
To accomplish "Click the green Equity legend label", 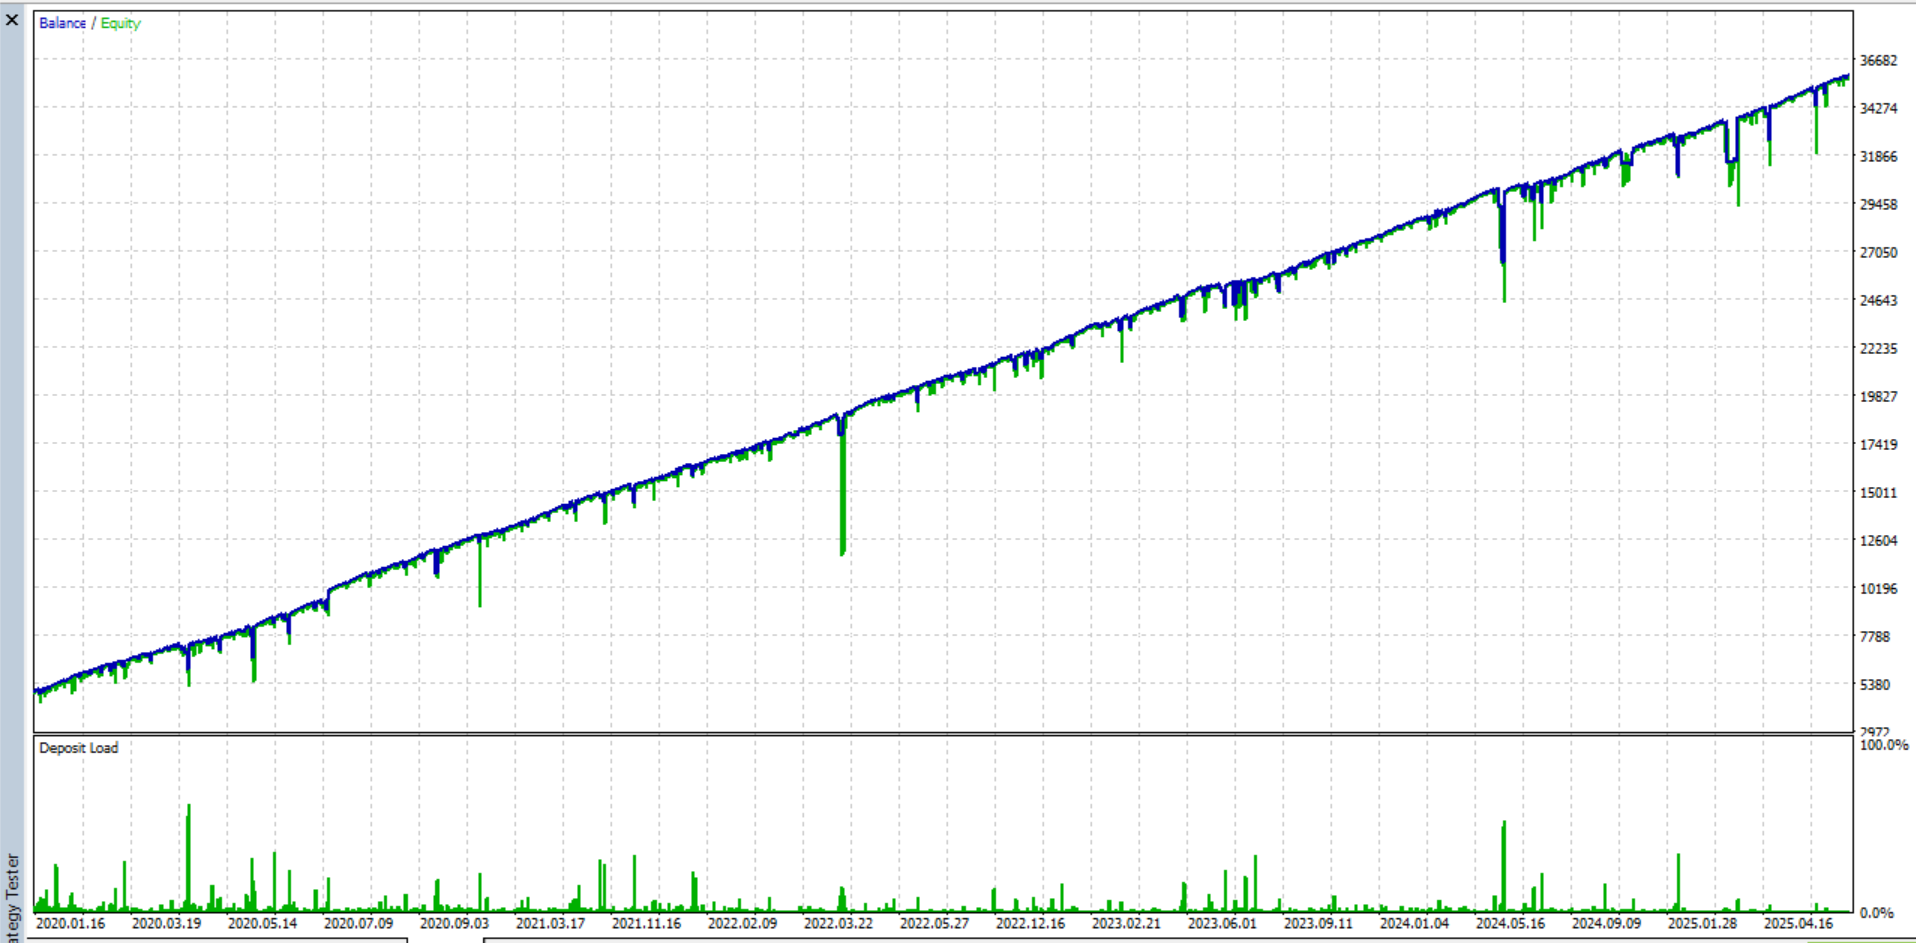I will point(120,23).
